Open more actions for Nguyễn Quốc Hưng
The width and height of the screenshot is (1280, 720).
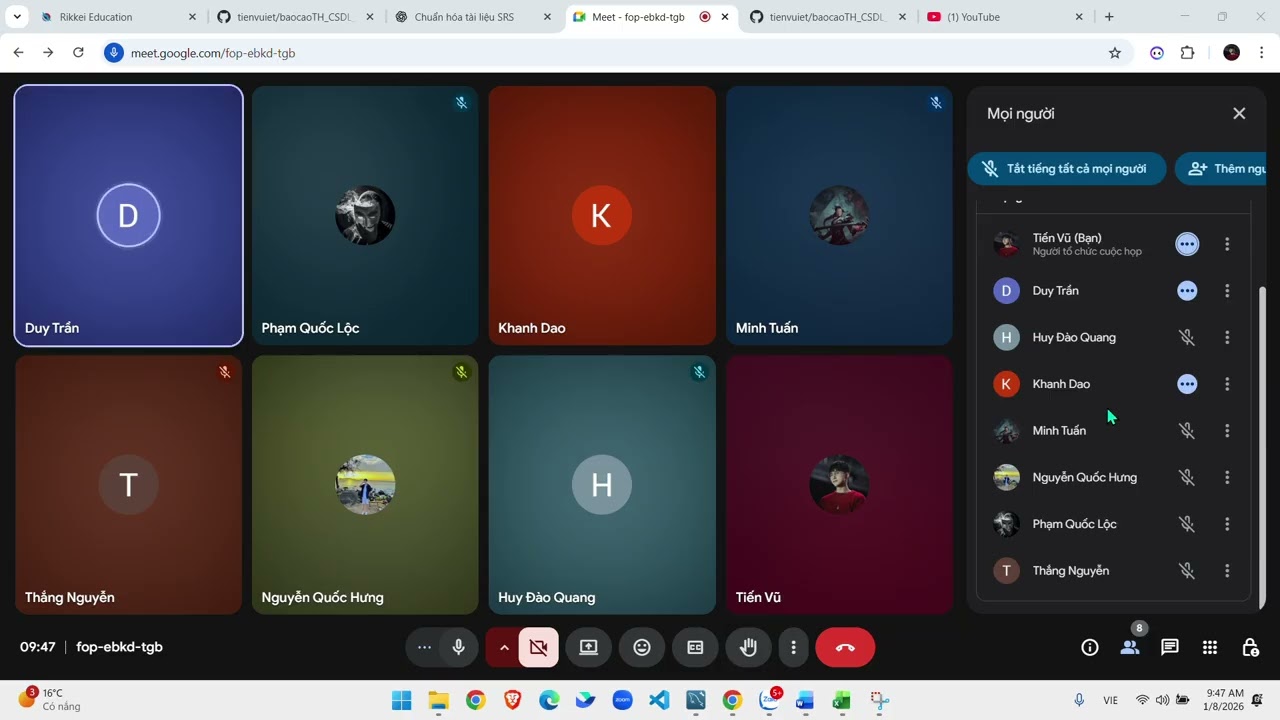pos(1227,477)
